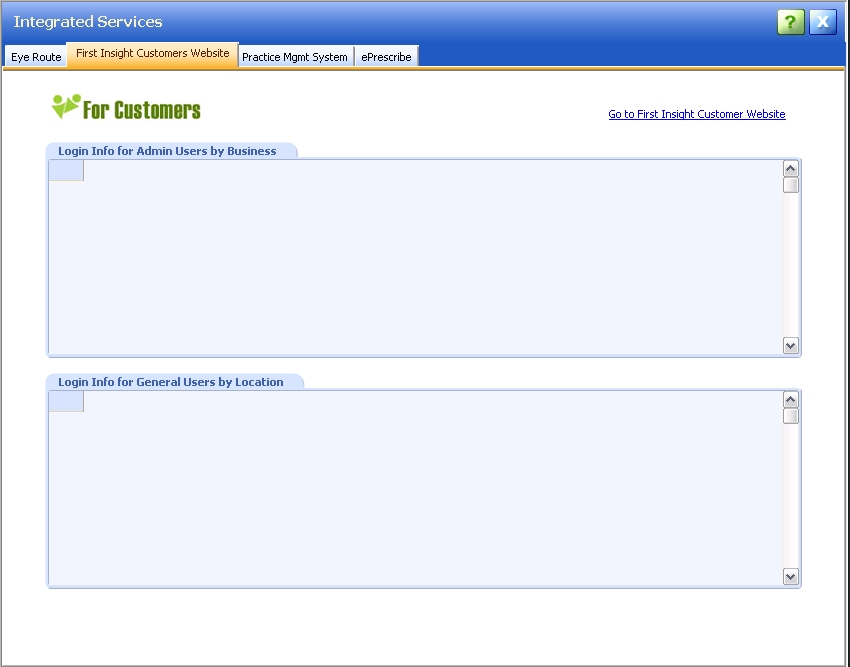Viewport: 850px width, 667px height.
Task: Open help with the green question mark icon
Action: point(790,22)
